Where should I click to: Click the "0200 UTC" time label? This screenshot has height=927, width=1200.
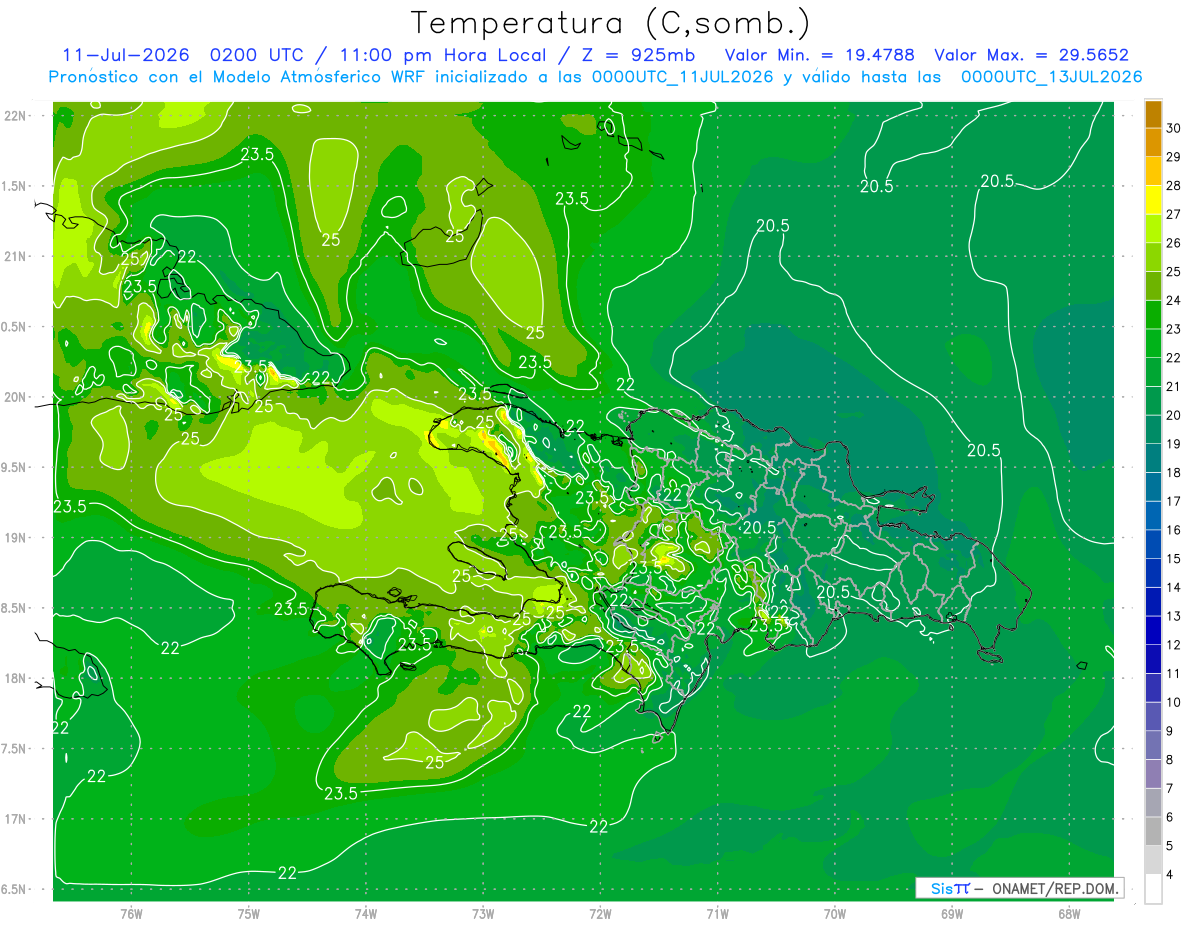(256, 55)
